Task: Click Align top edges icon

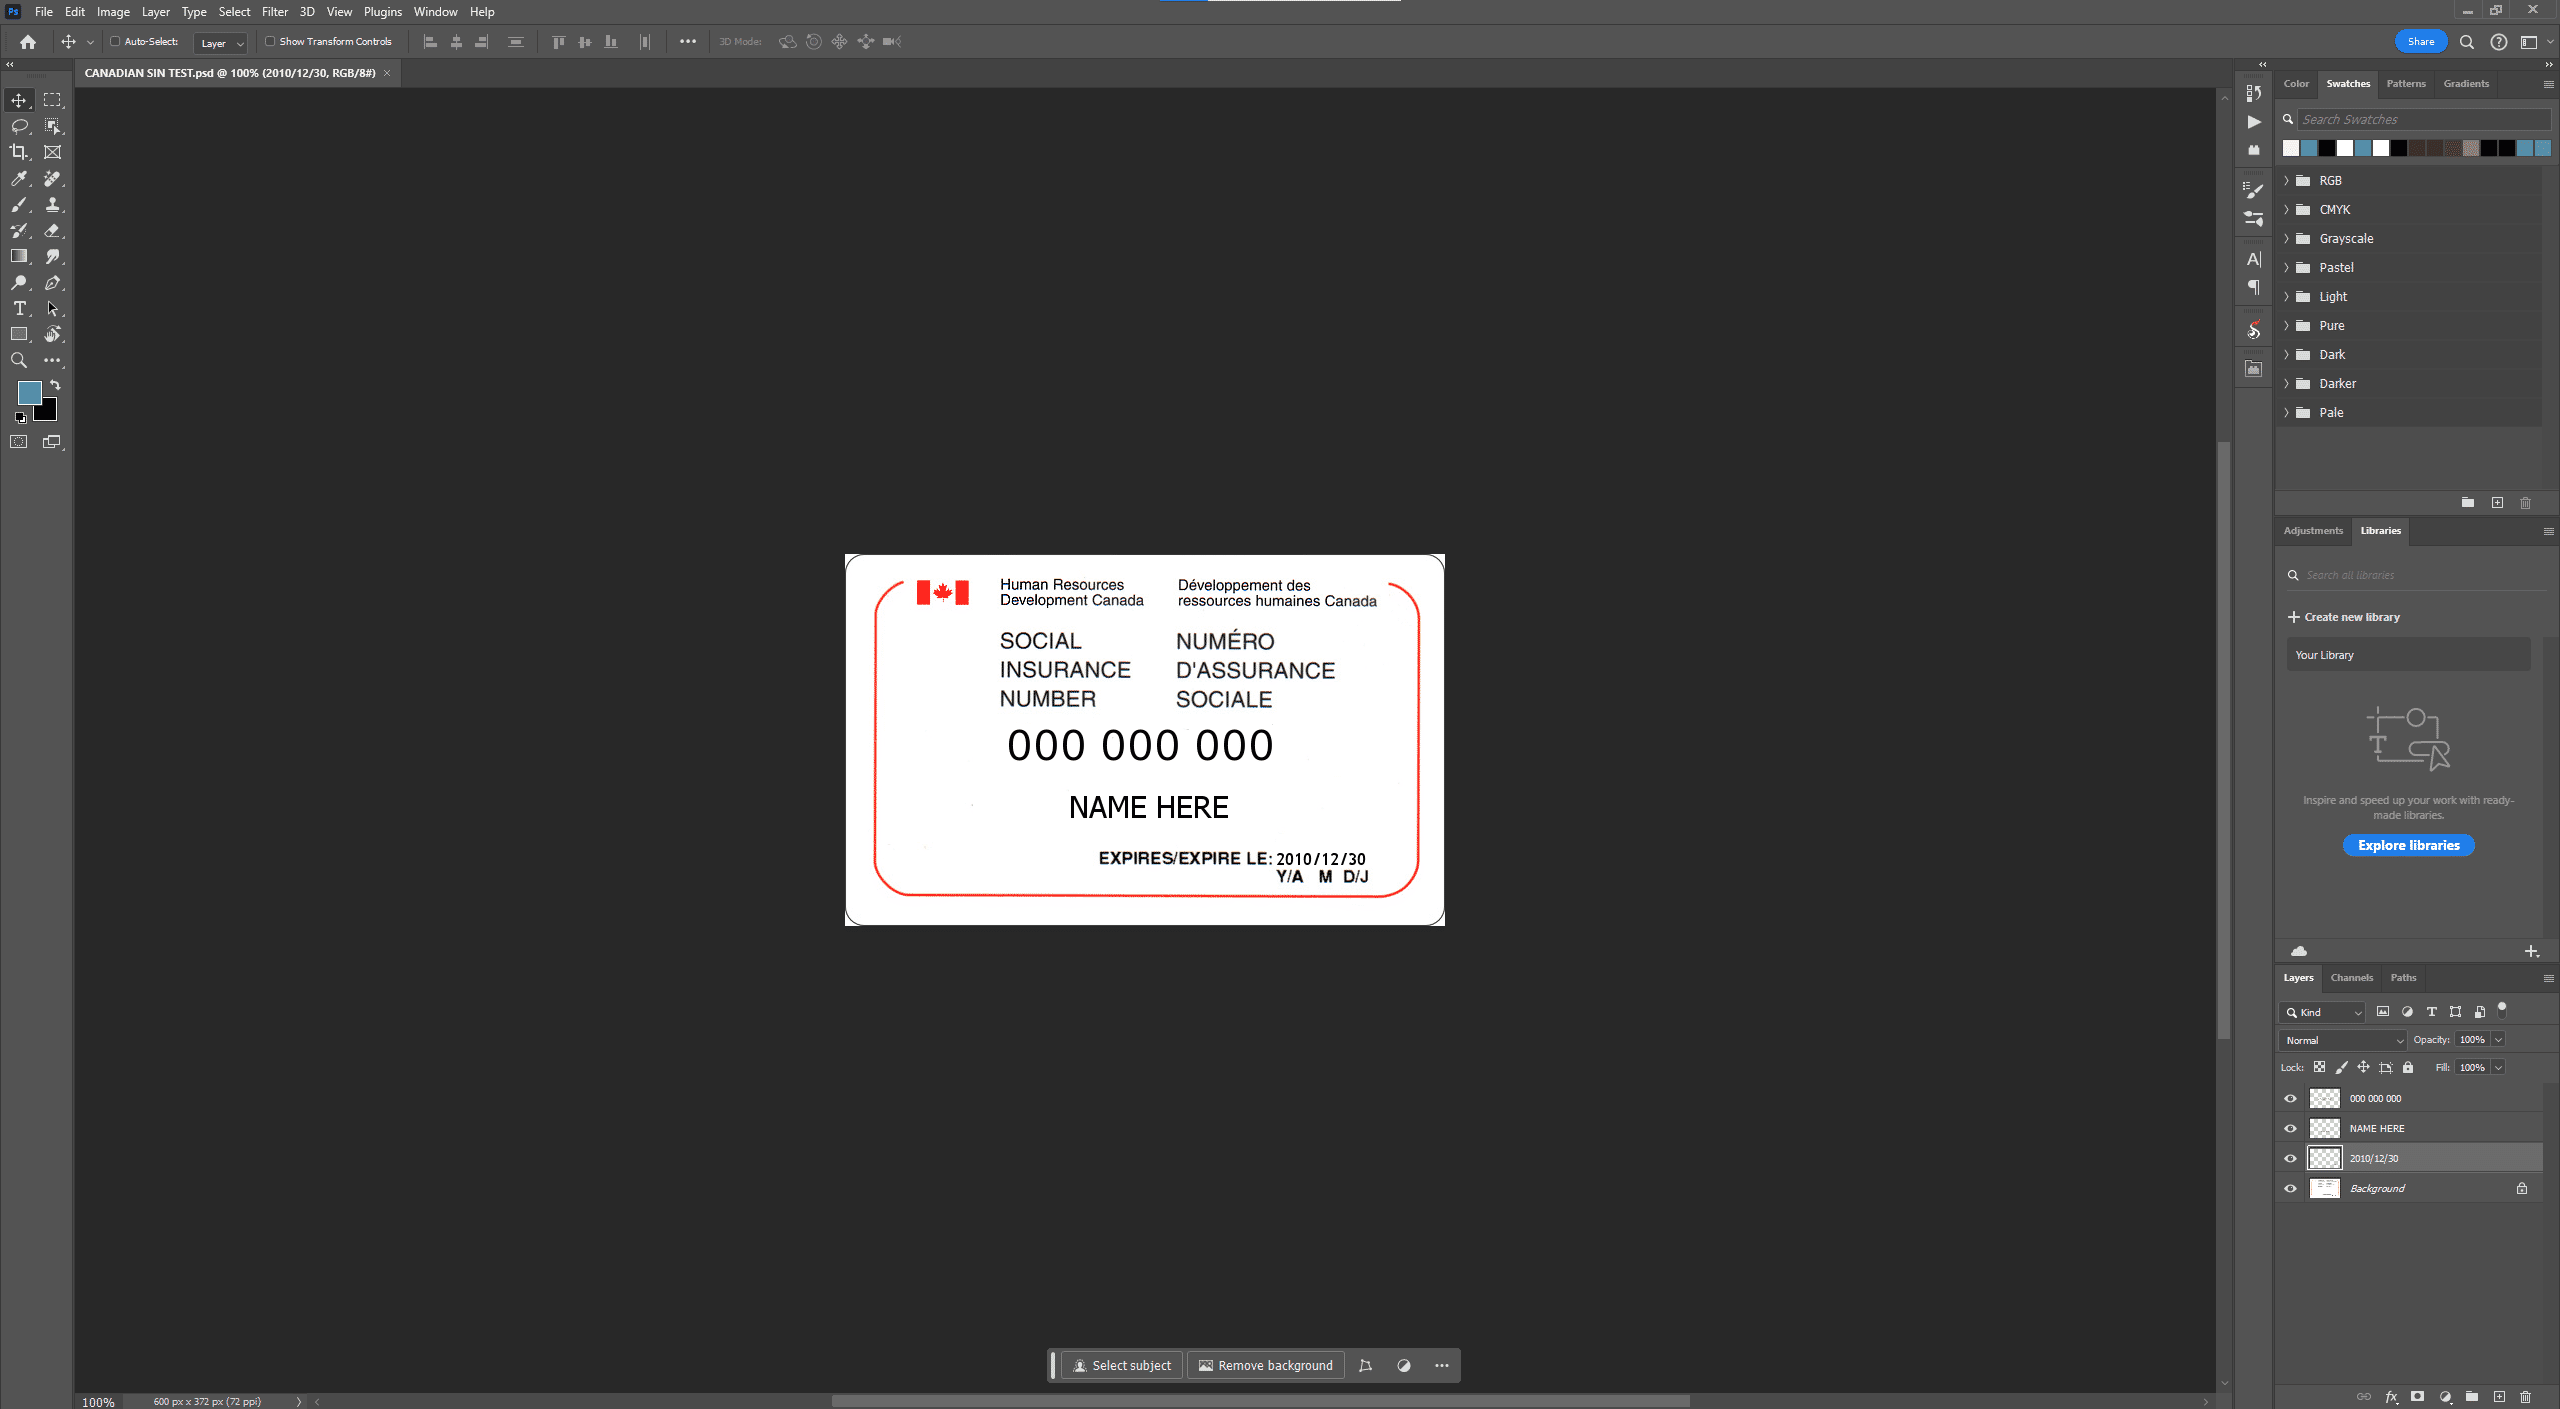Action: (x=558, y=42)
